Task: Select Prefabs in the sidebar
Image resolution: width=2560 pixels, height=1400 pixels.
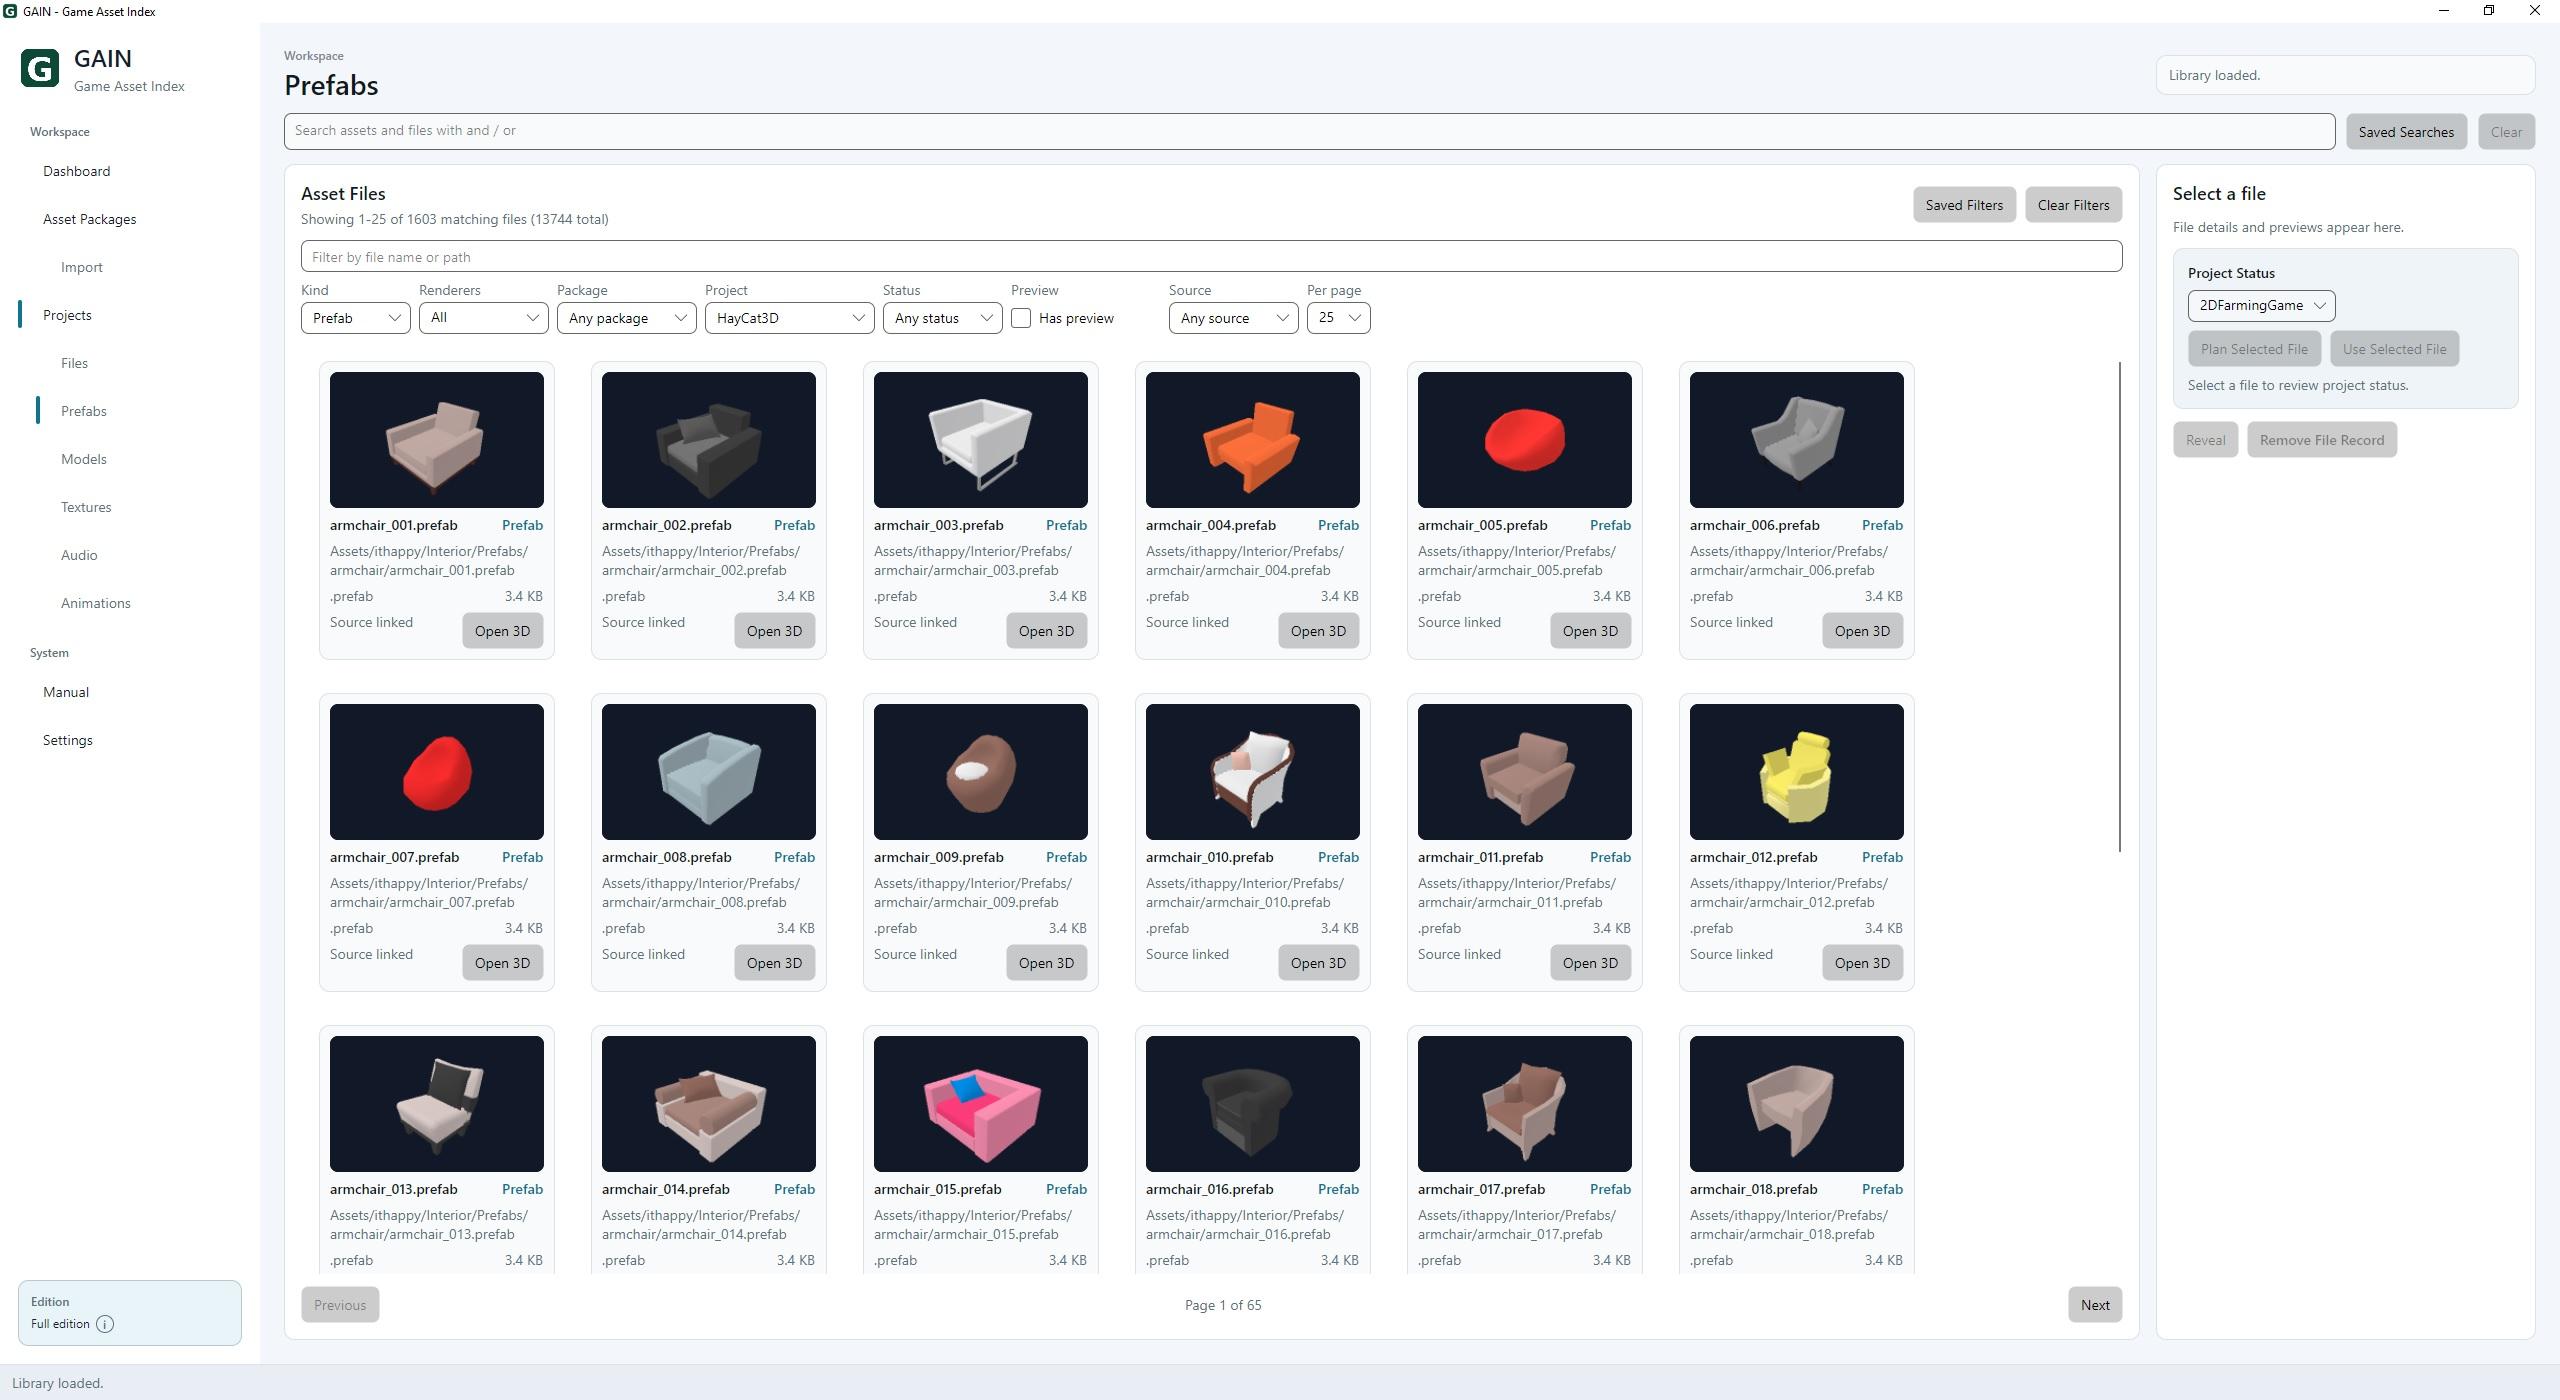Action: point(84,411)
